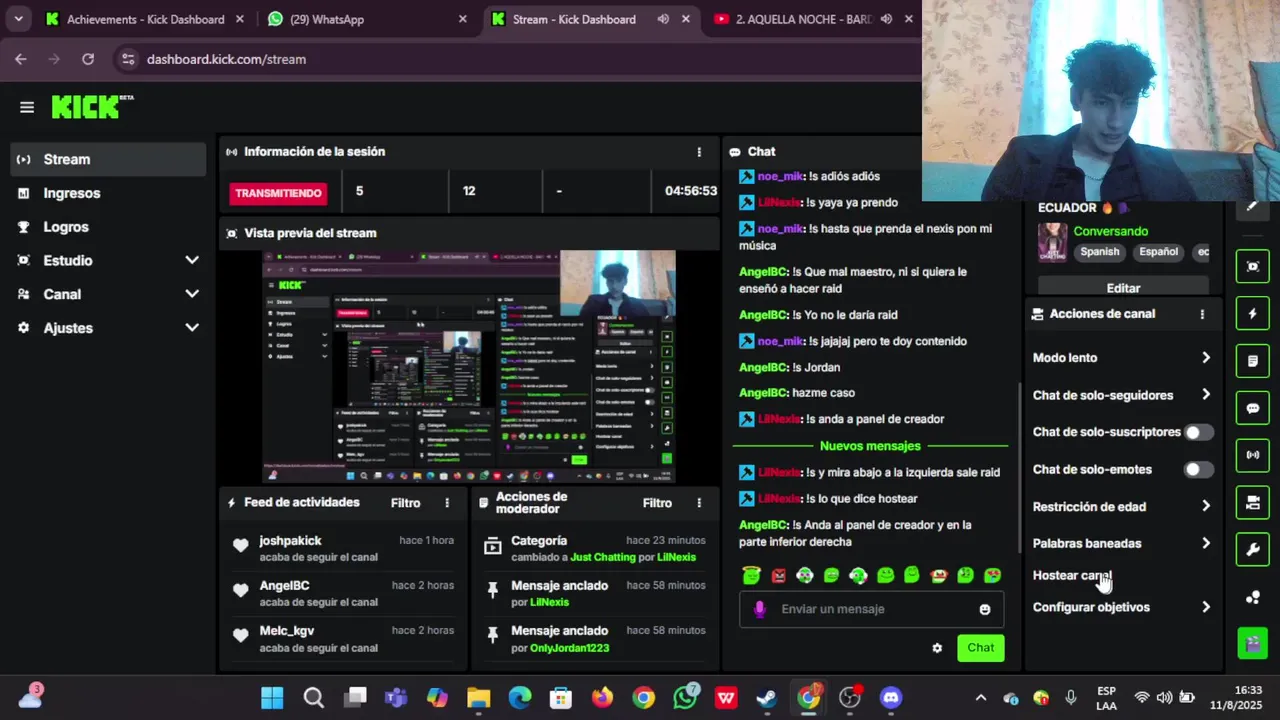This screenshot has width=1280, height=720.
Task: Mute the Stream - Kick Dashboard tab audio
Action: pyautogui.click(x=663, y=19)
